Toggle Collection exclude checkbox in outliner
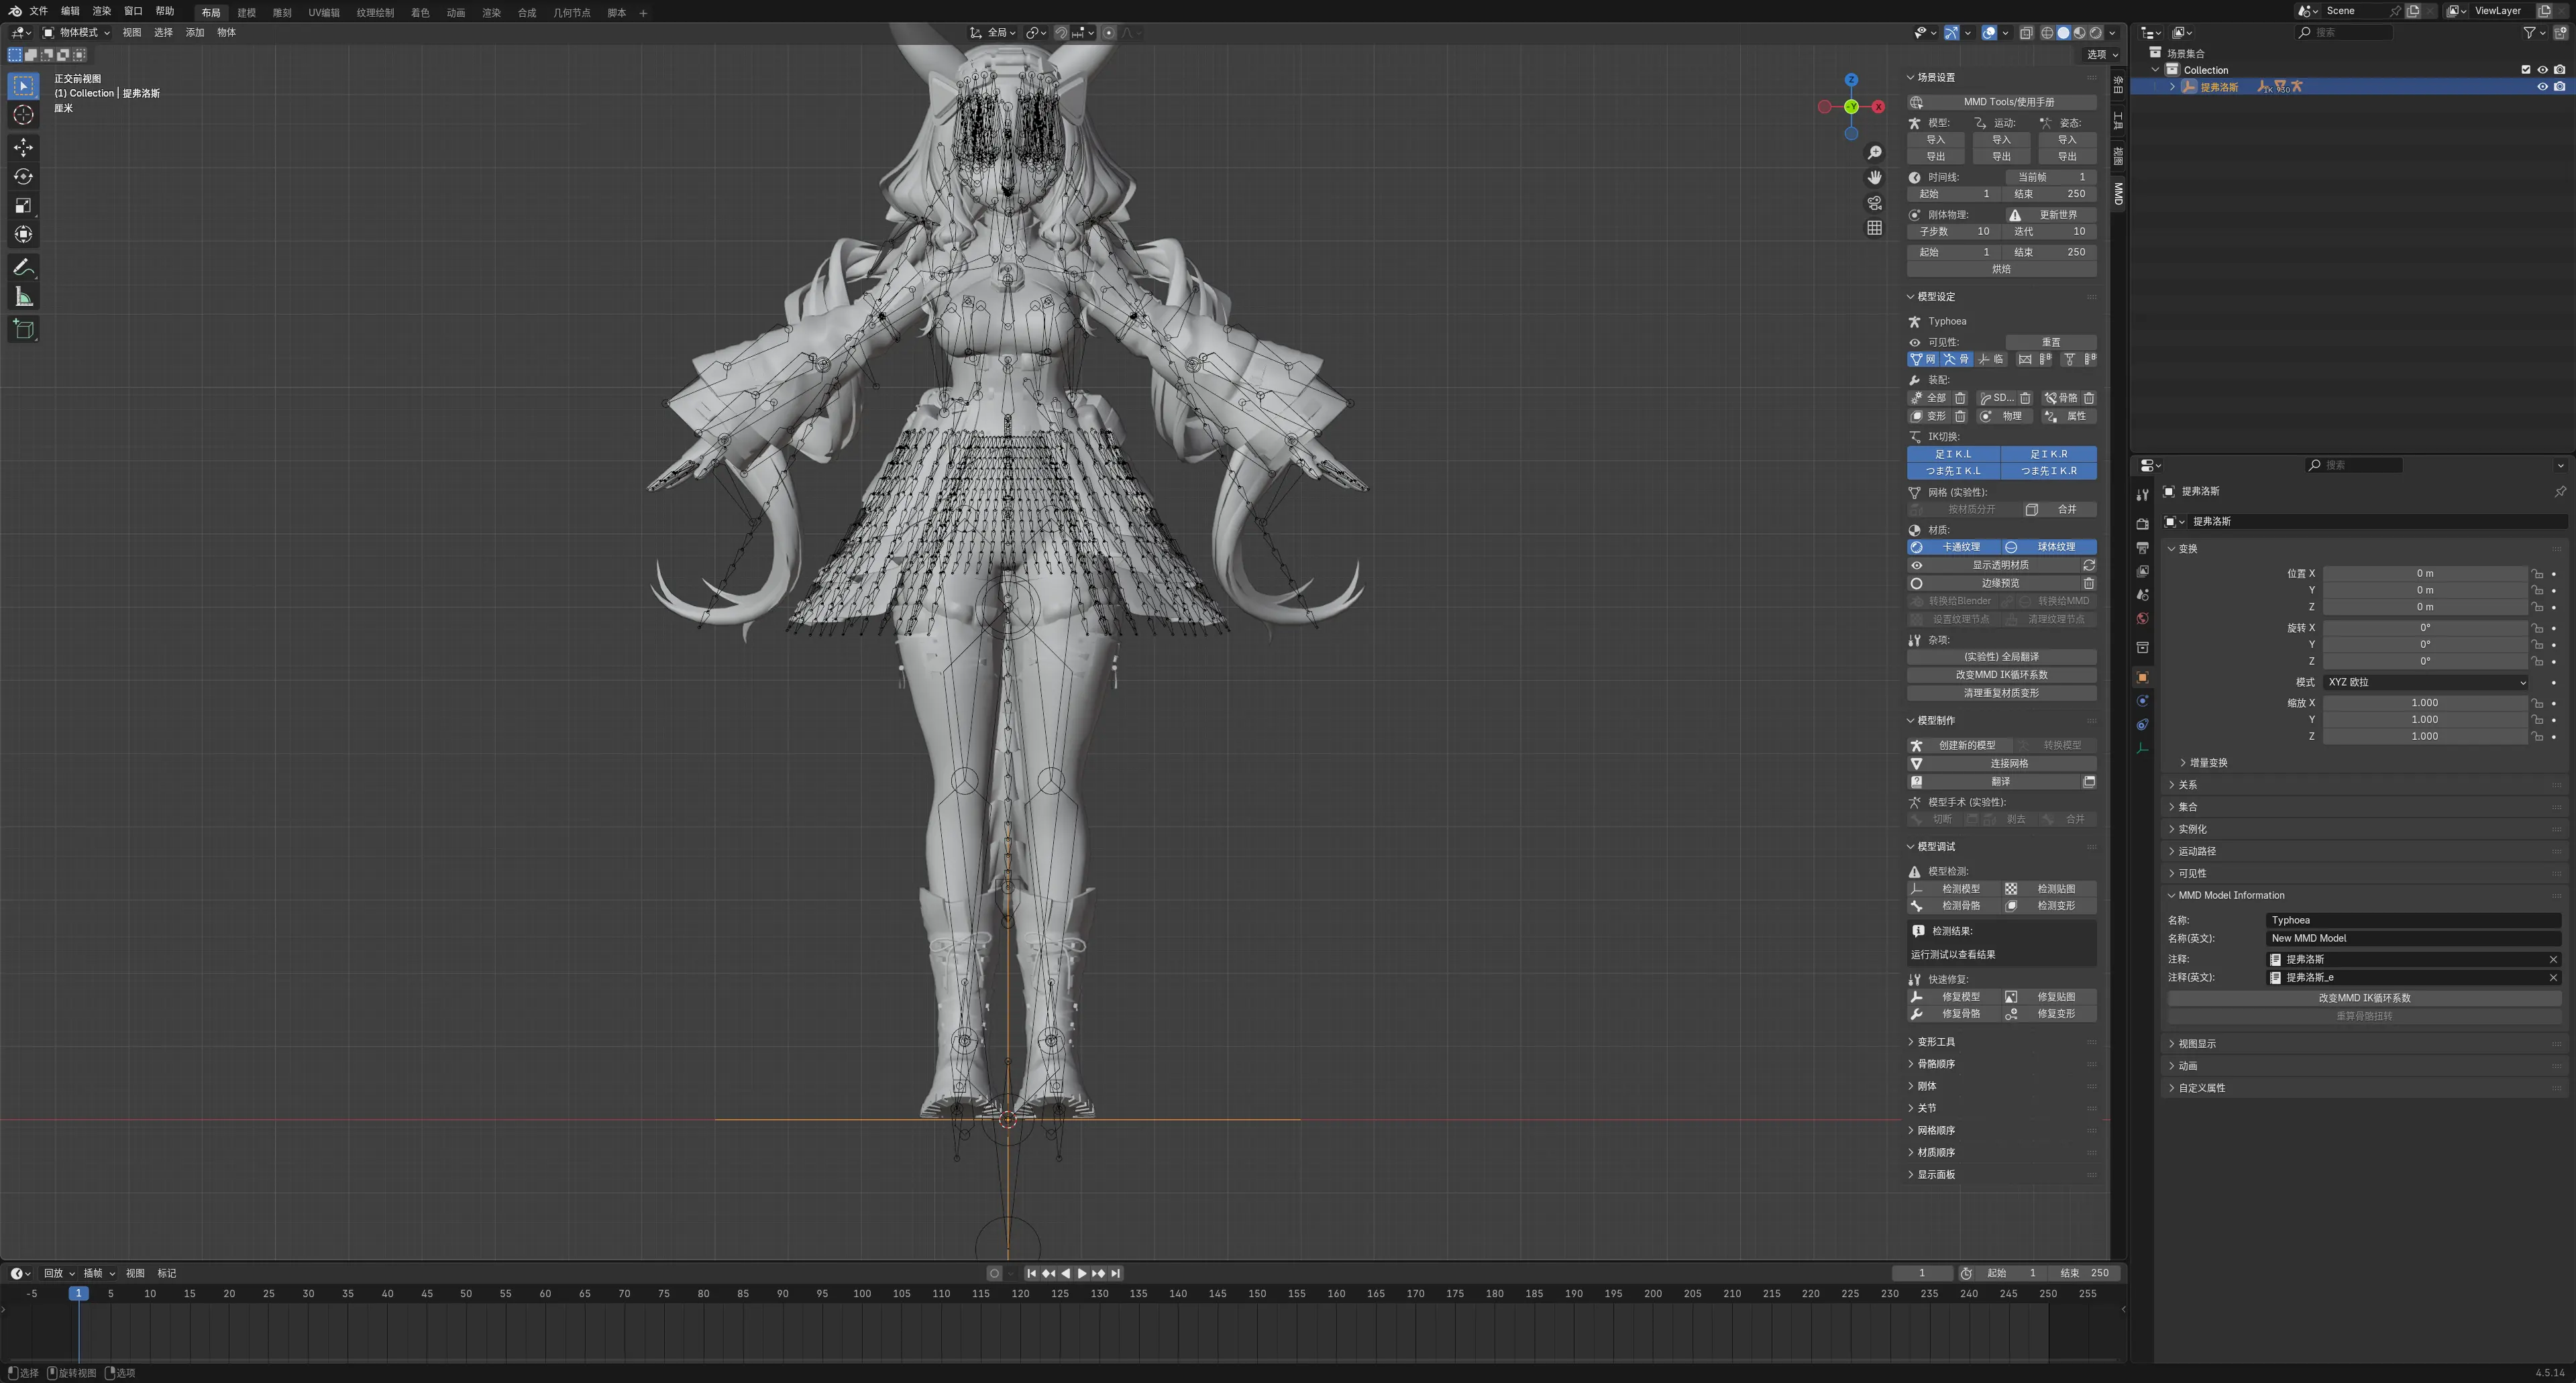Screen dimensions: 2576x1383 click(2526, 70)
